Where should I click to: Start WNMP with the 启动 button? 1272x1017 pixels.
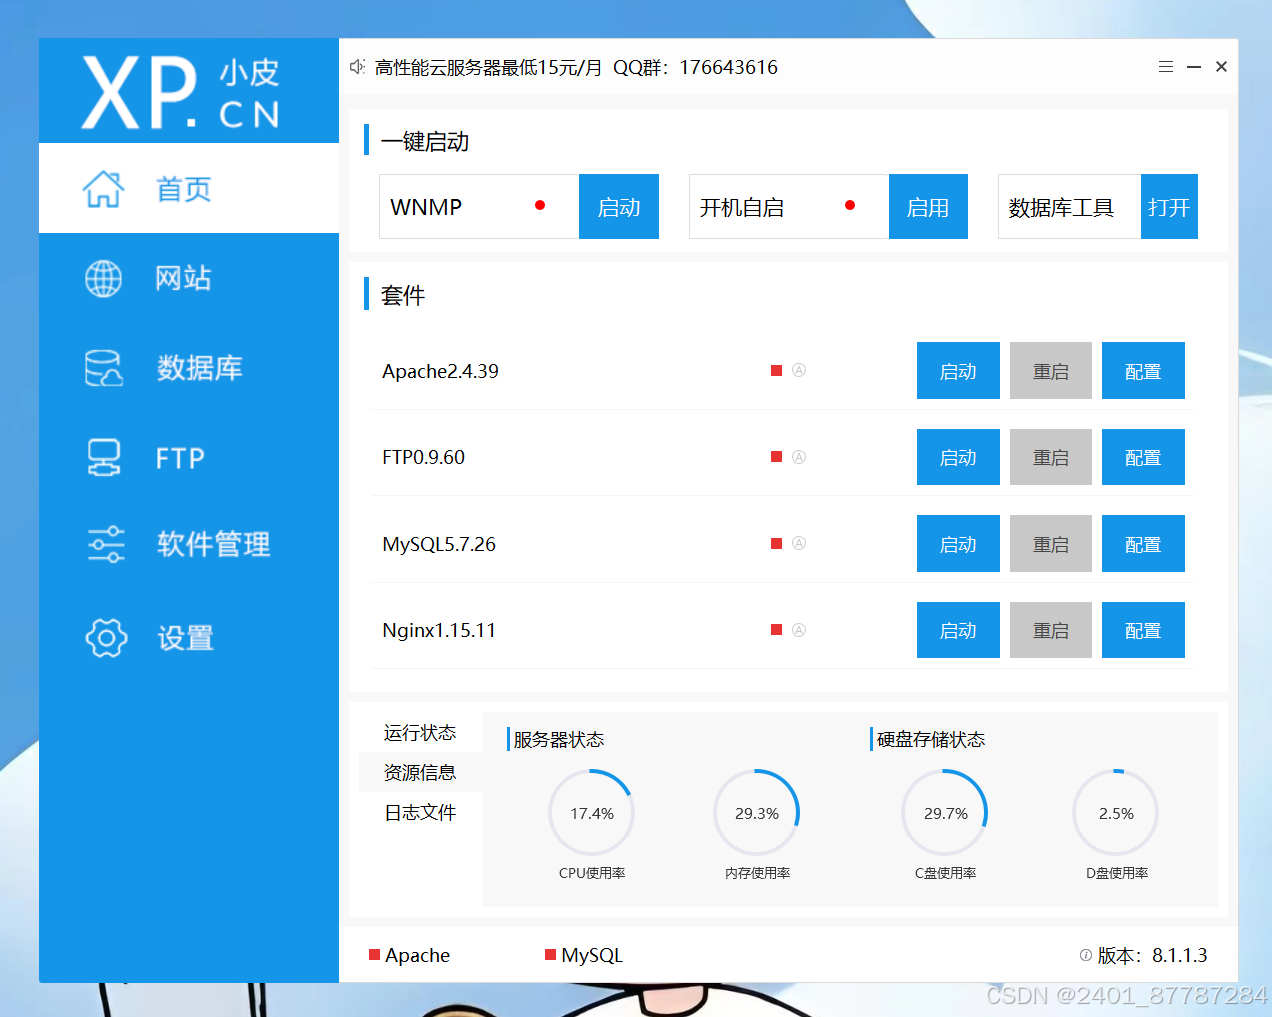pos(619,207)
